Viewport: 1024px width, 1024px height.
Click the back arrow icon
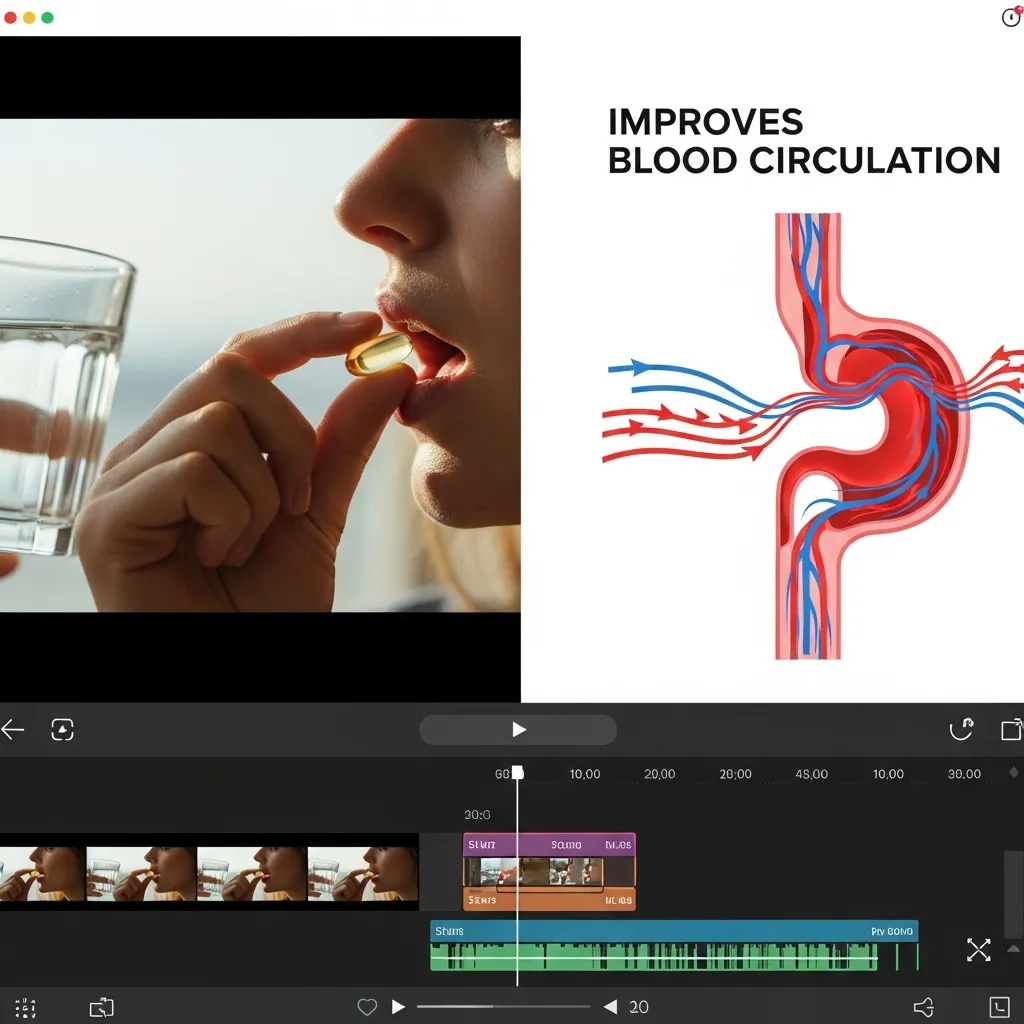tap(13, 730)
